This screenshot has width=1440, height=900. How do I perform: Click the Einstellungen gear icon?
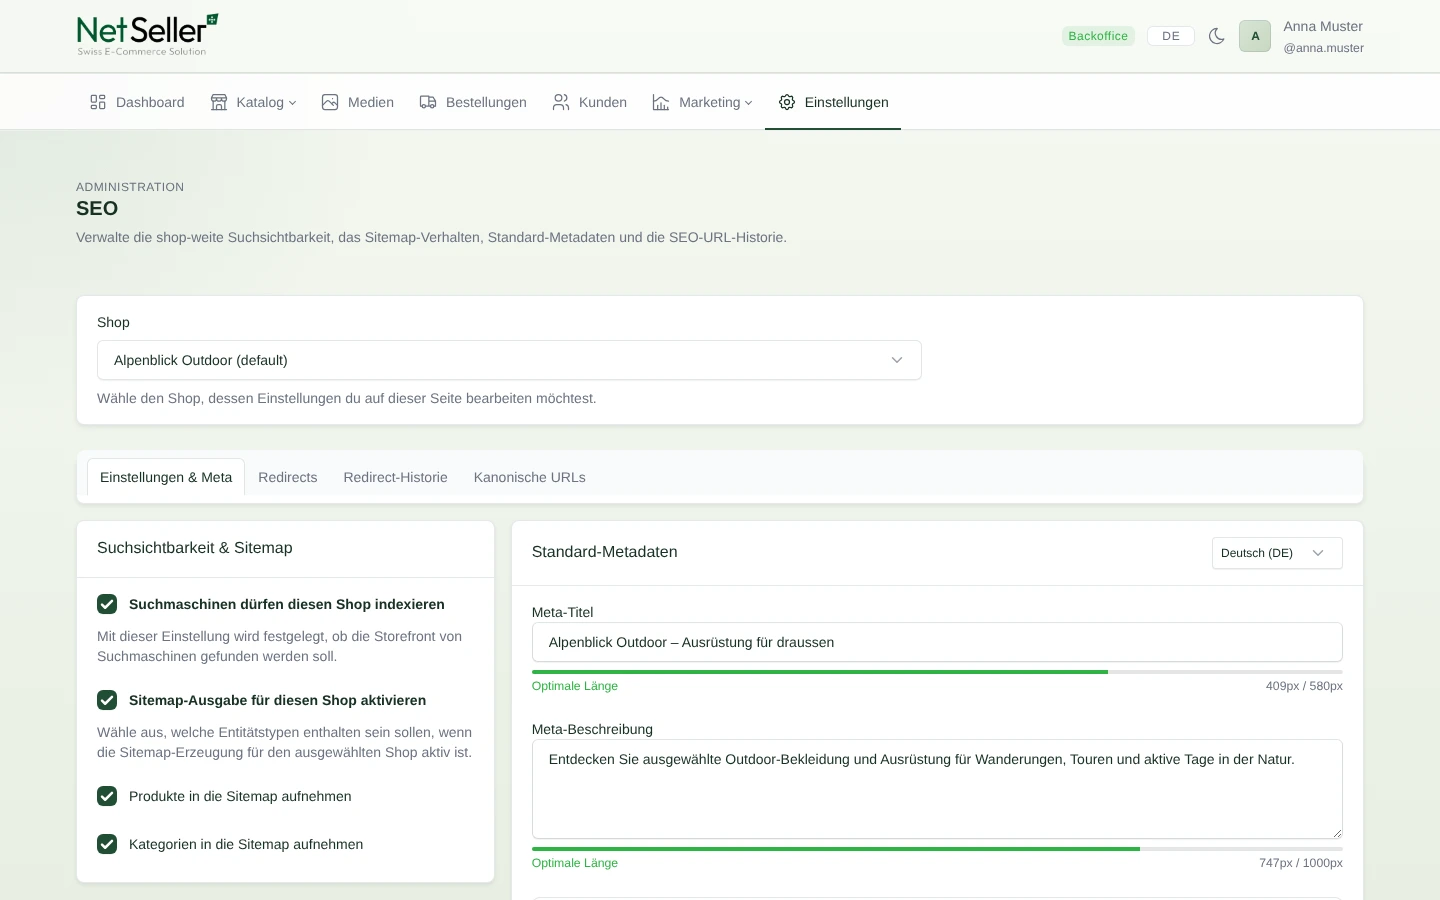tap(787, 102)
